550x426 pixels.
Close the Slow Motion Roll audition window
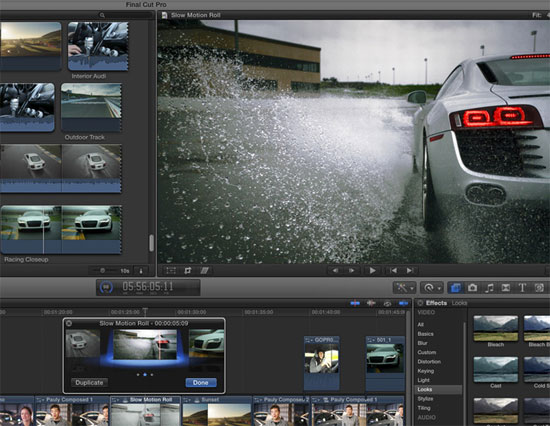click(69, 324)
